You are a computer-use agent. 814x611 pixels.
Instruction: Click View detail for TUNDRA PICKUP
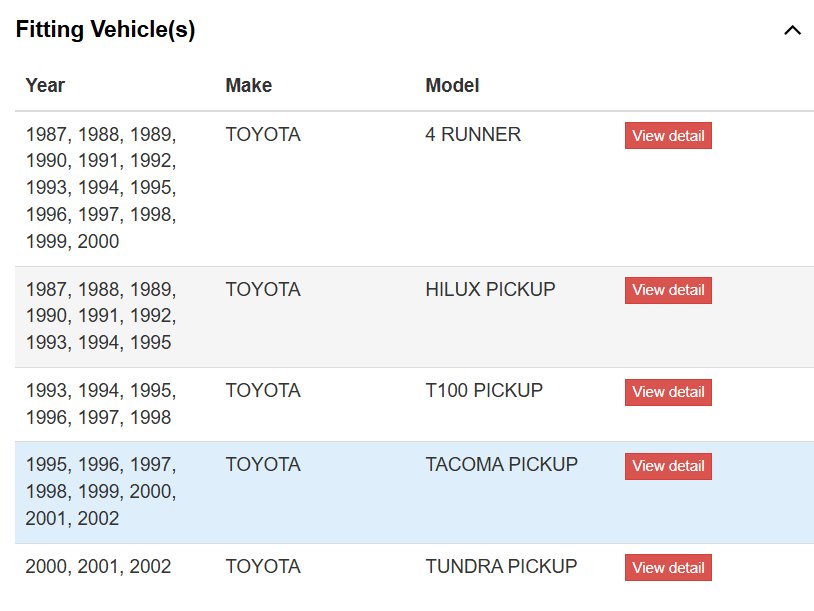coord(668,567)
